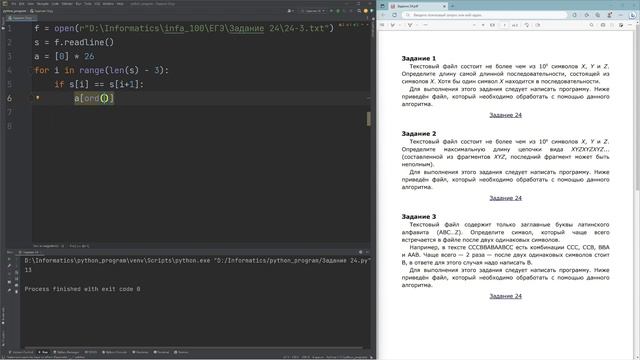The image size is (640, 360).
Task: Open the Terminal tool tab
Action: tap(161, 352)
